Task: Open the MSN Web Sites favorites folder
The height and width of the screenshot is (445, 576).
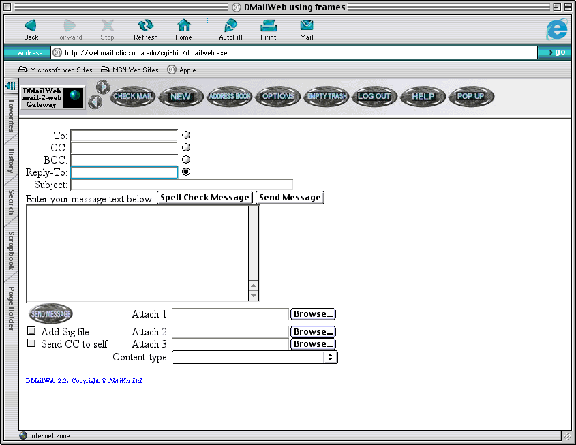Action: point(130,69)
